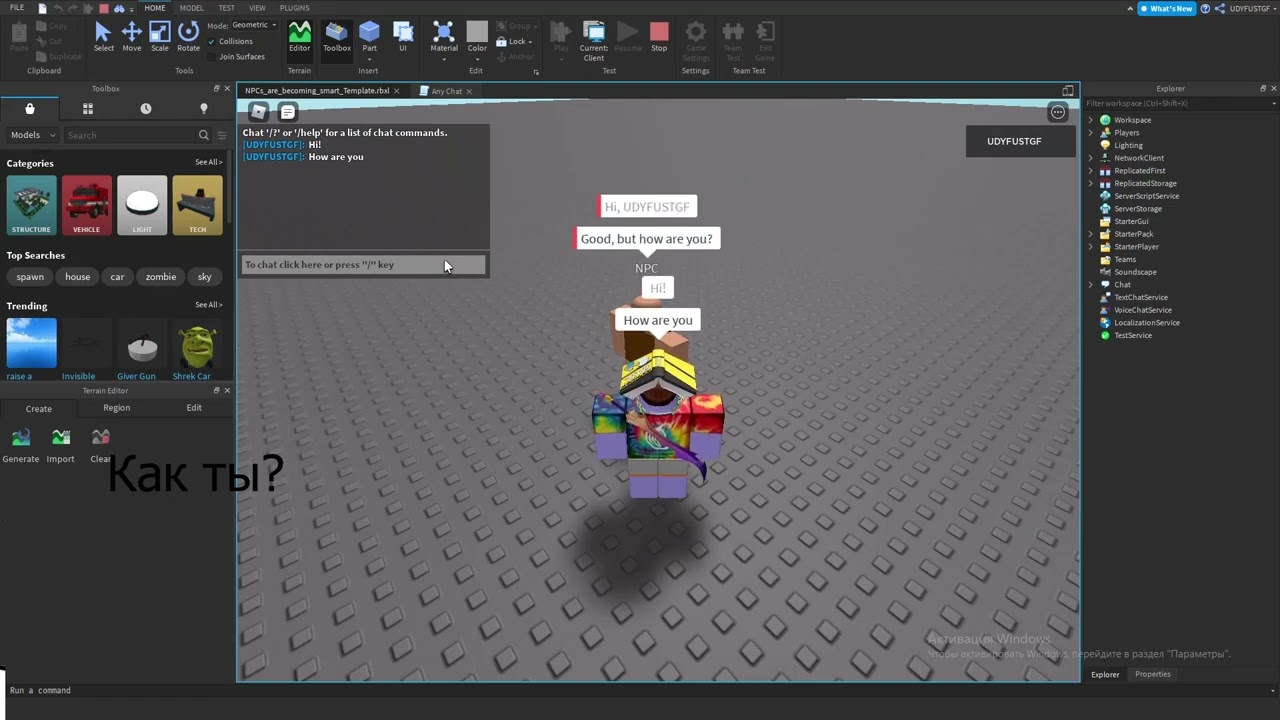Image resolution: width=1280 pixels, height=720 pixels.
Task: Open the FILE menu
Action: point(17,8)
